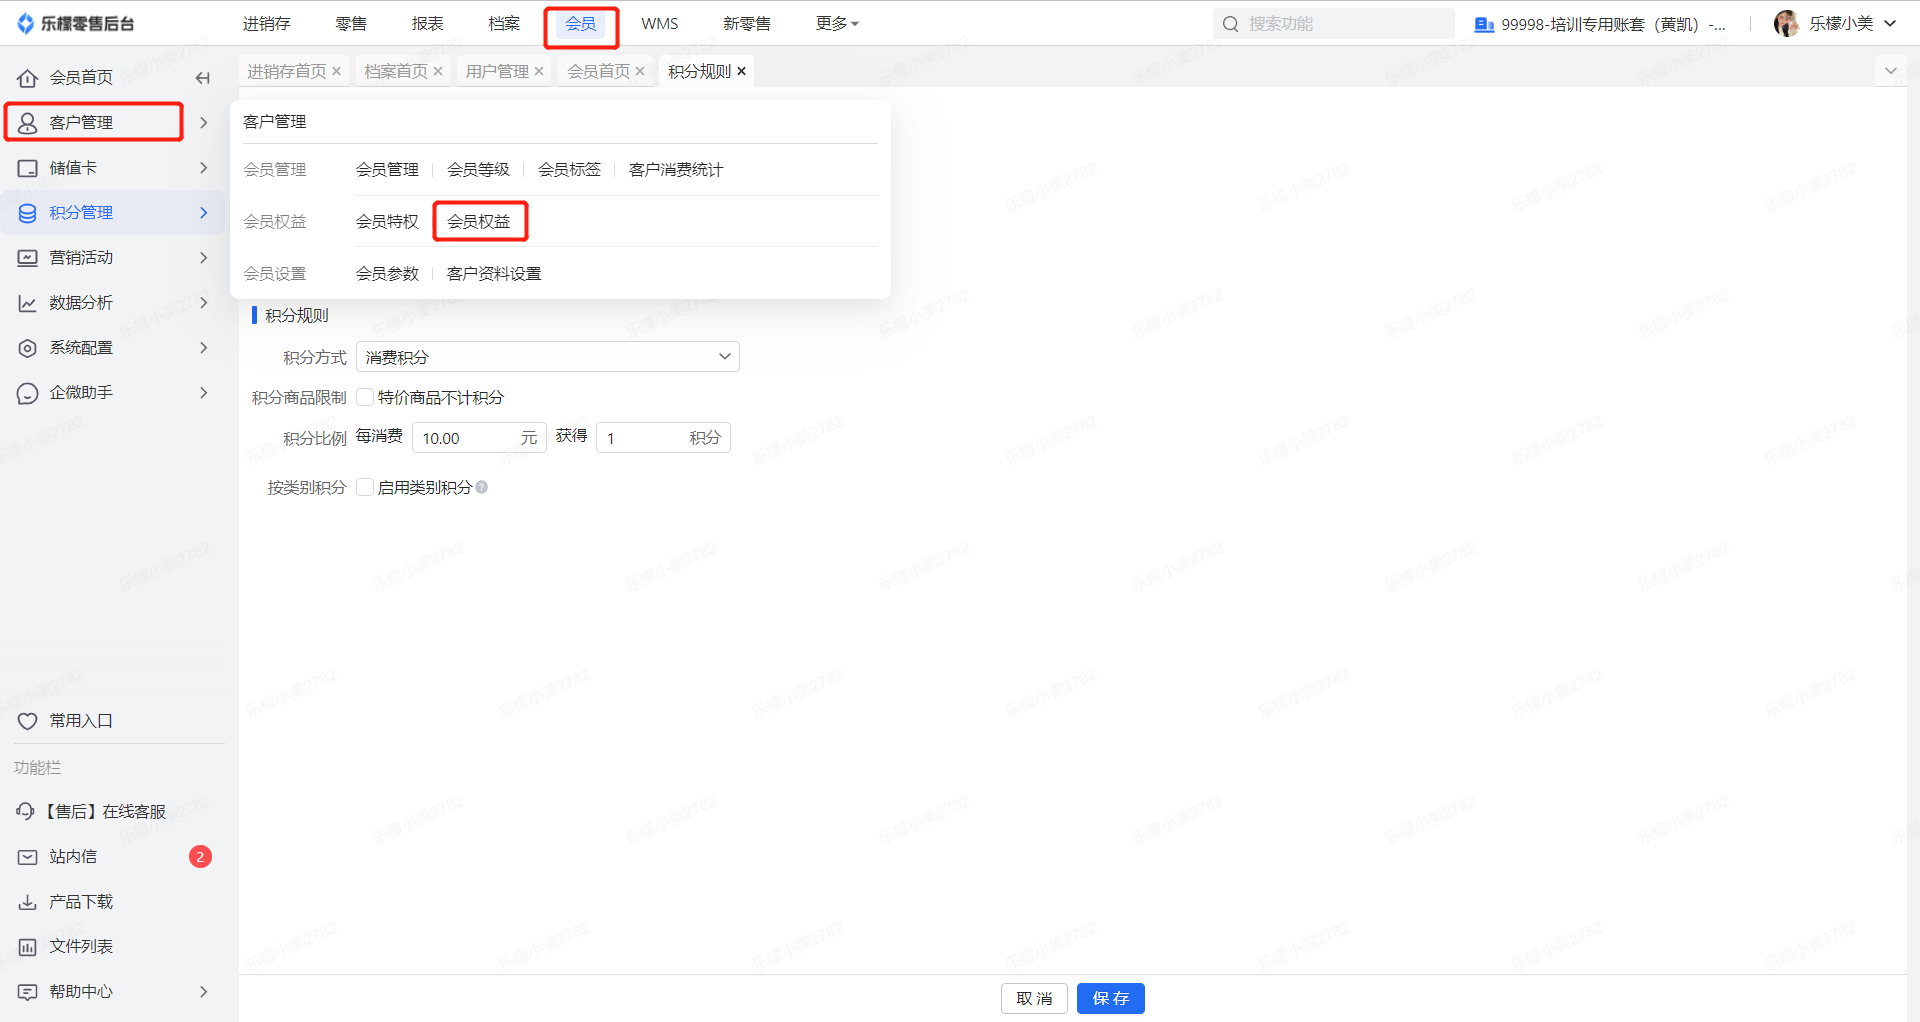Close the 积分规则 tab
This screenshot has width=1920, height=1022.
click(741, 71)
